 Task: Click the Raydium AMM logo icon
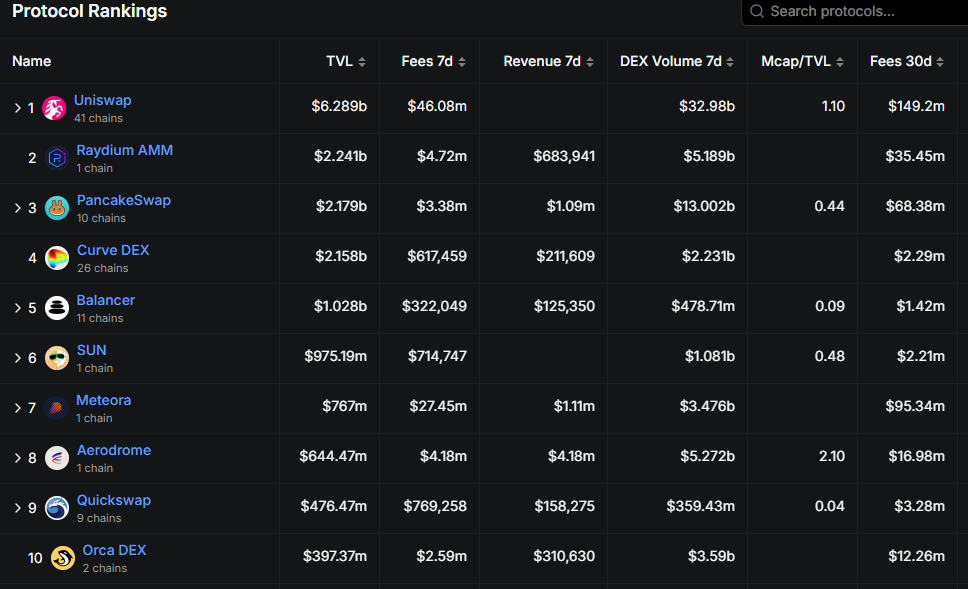[57, 158]
